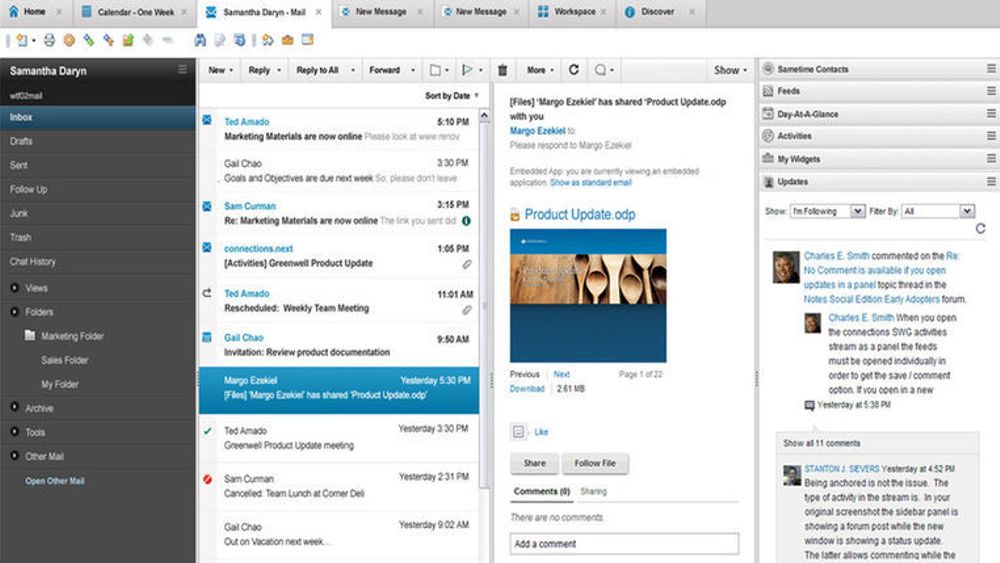Go to Next page of preview
This screenshot has width=1000, height=563.
561,374
